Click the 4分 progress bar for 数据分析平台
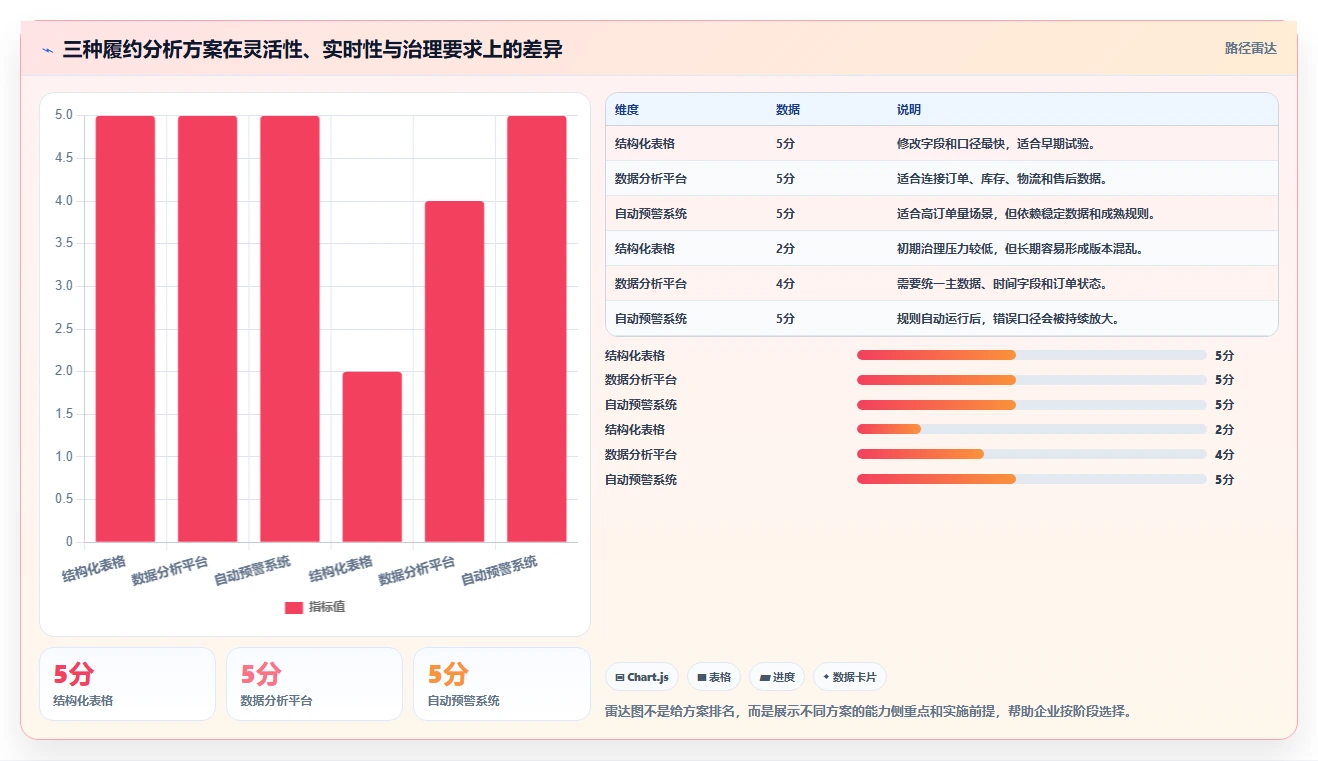The width and height of the screenshot is (1318, 761). click(x=1032, y=455)
